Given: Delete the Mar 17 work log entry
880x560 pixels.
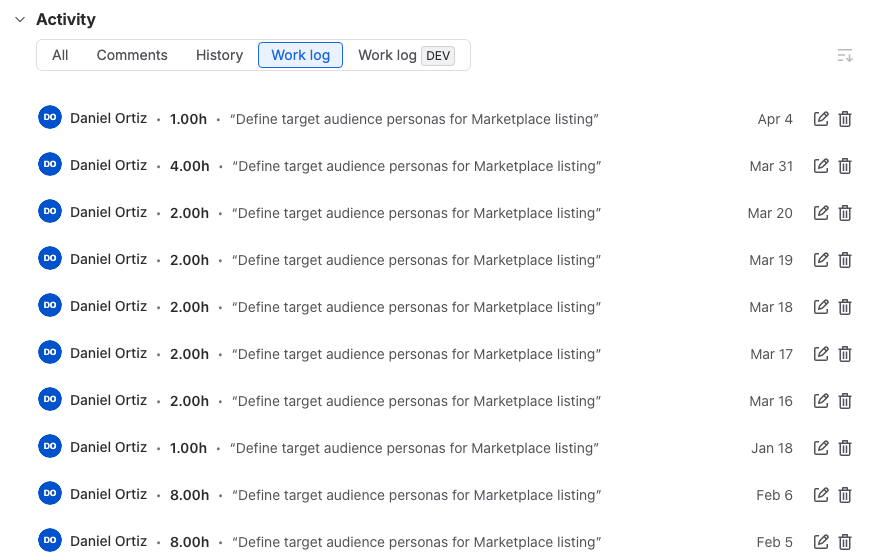Looking at the screenshot, I should click(845, 354).
